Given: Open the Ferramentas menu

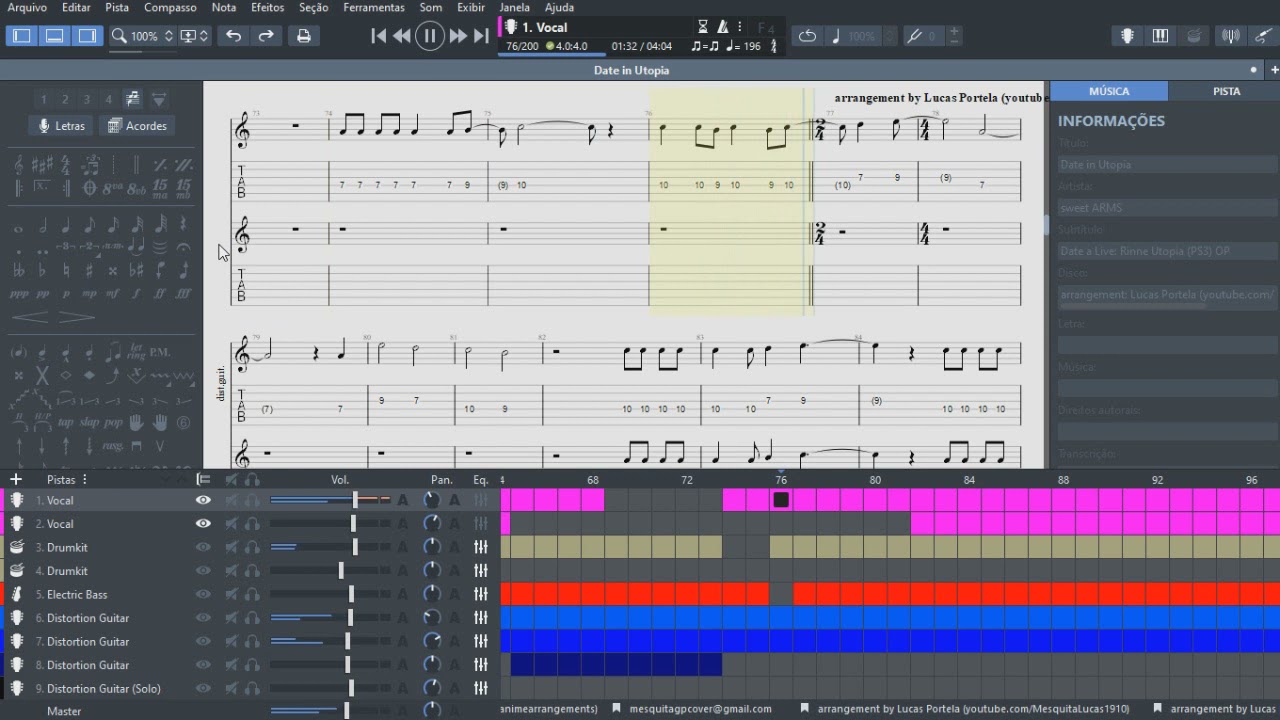Looking at the screenshot, I should coord(374,7).
